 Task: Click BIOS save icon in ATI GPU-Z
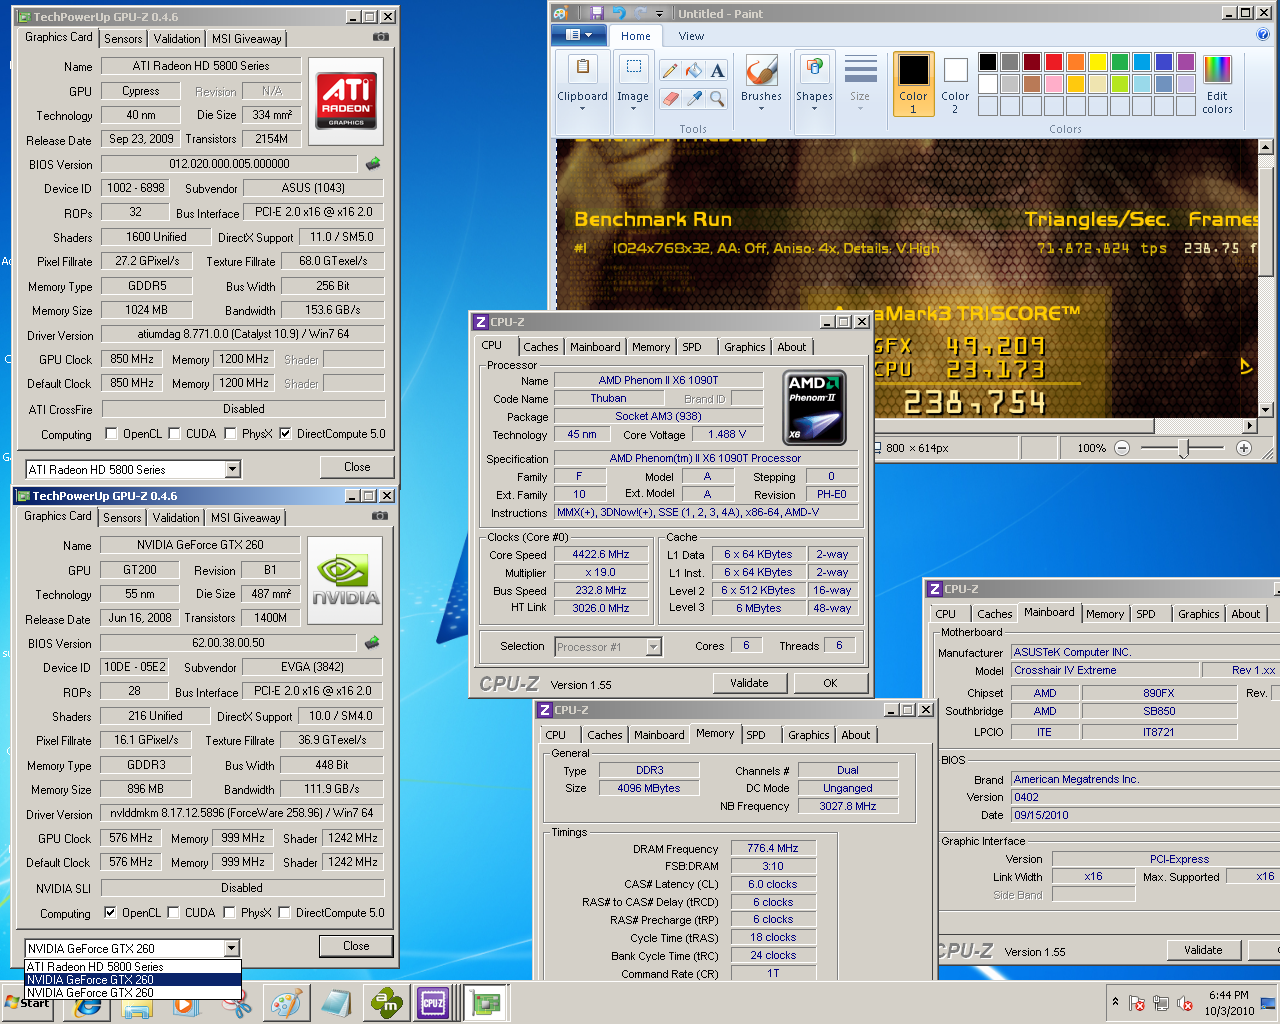tap(374, 163)
